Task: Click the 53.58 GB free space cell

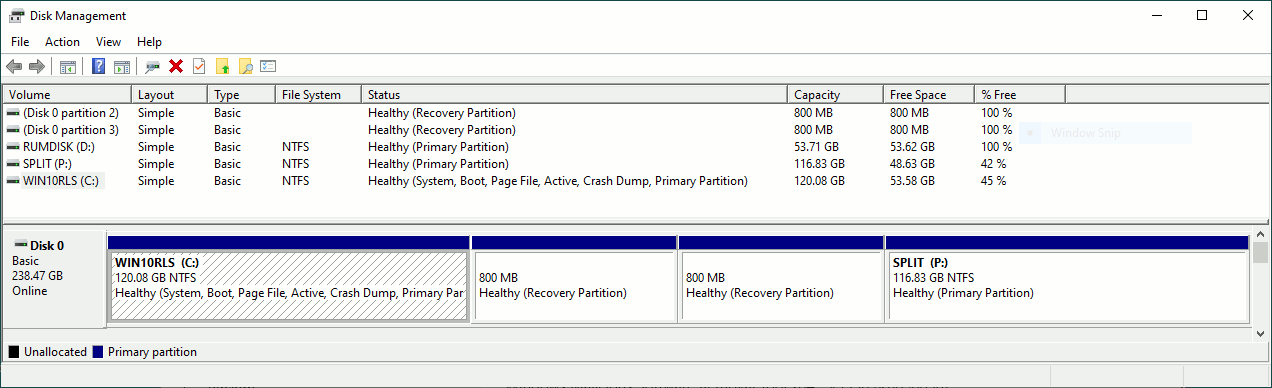Action: [913, 181]
